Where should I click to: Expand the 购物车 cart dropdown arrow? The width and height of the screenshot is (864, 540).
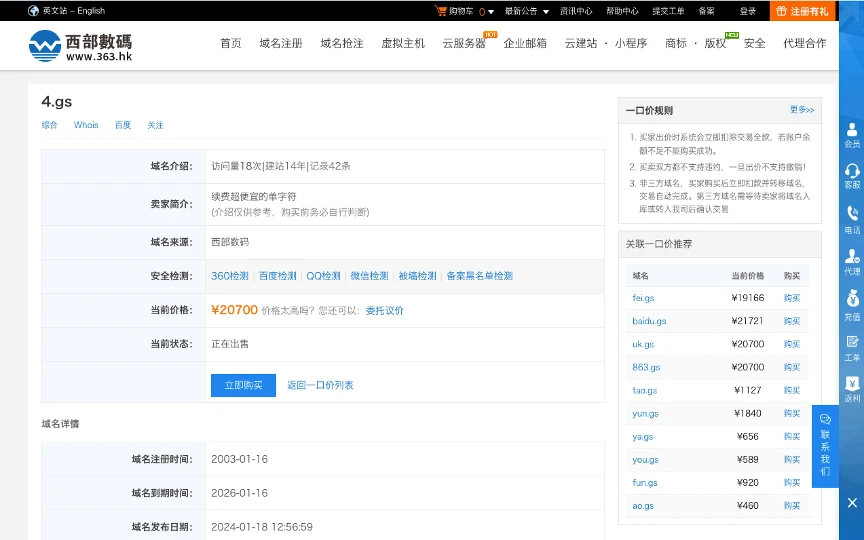pos(490,12)
